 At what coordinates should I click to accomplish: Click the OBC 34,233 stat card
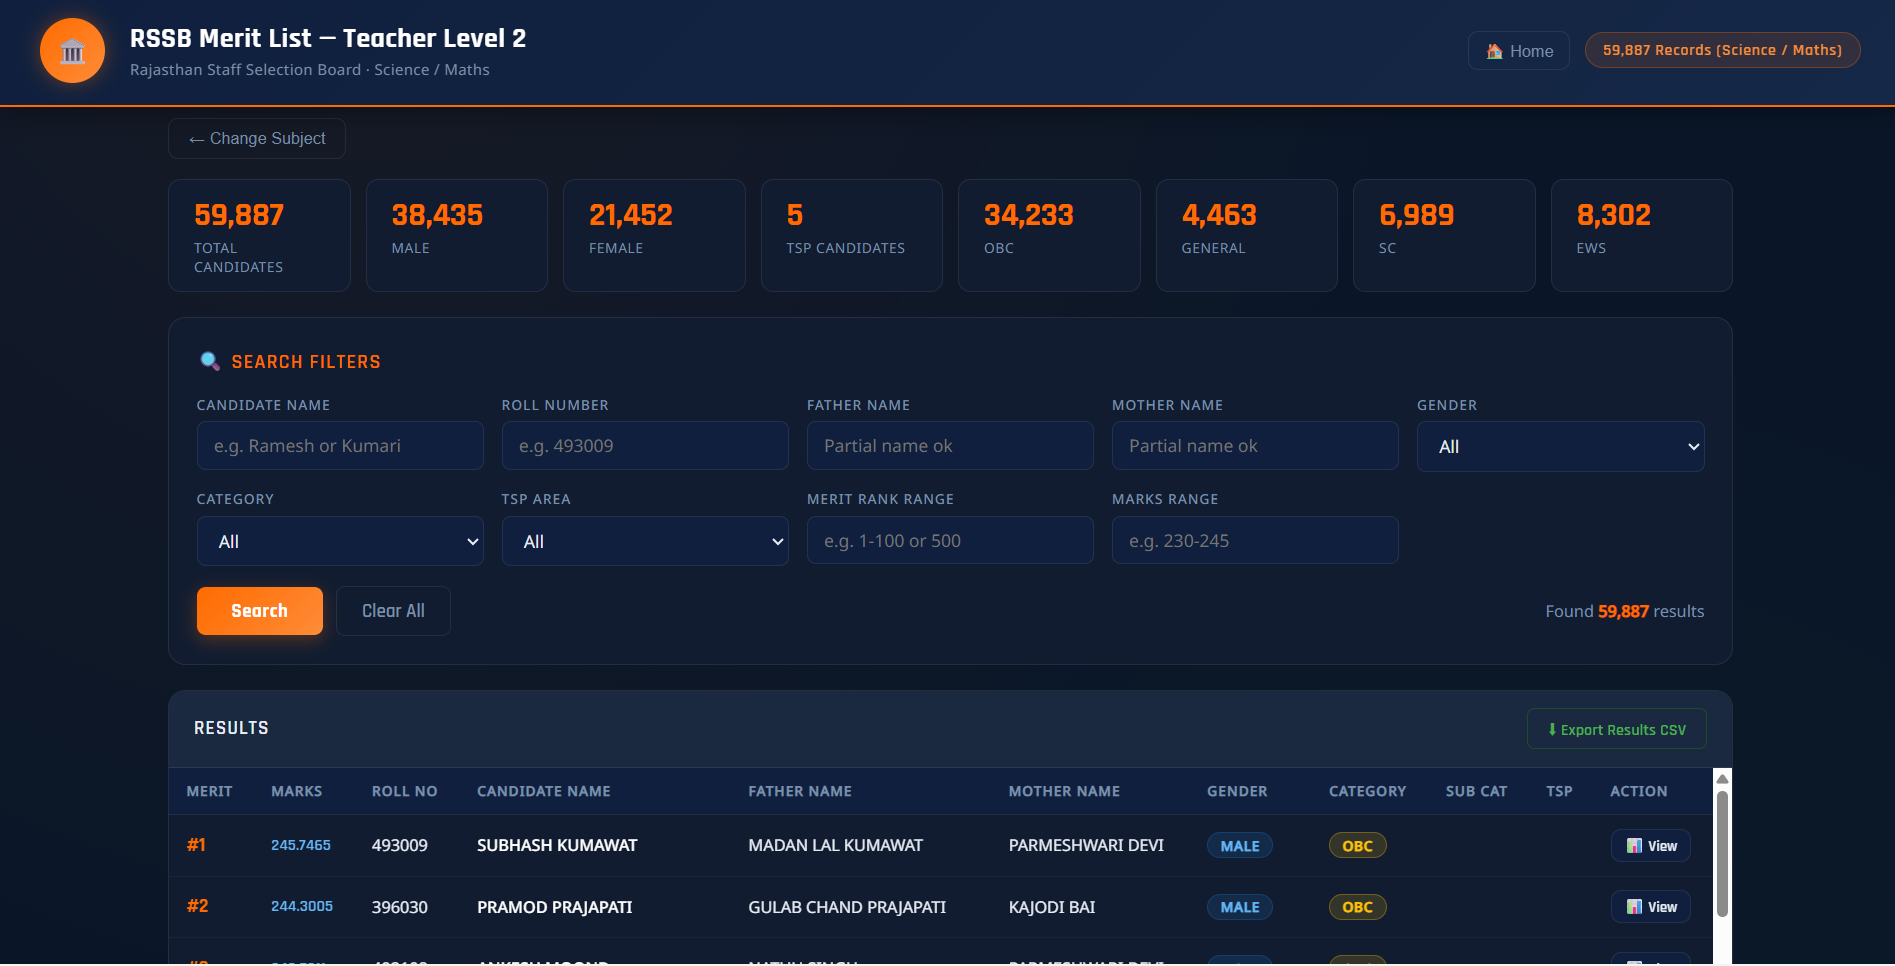(x=1049, y=236)
